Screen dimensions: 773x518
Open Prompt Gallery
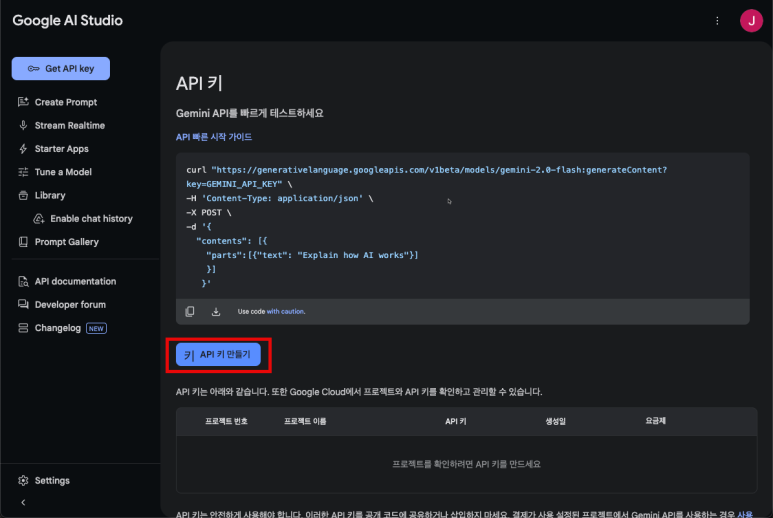tap(67, 242)
